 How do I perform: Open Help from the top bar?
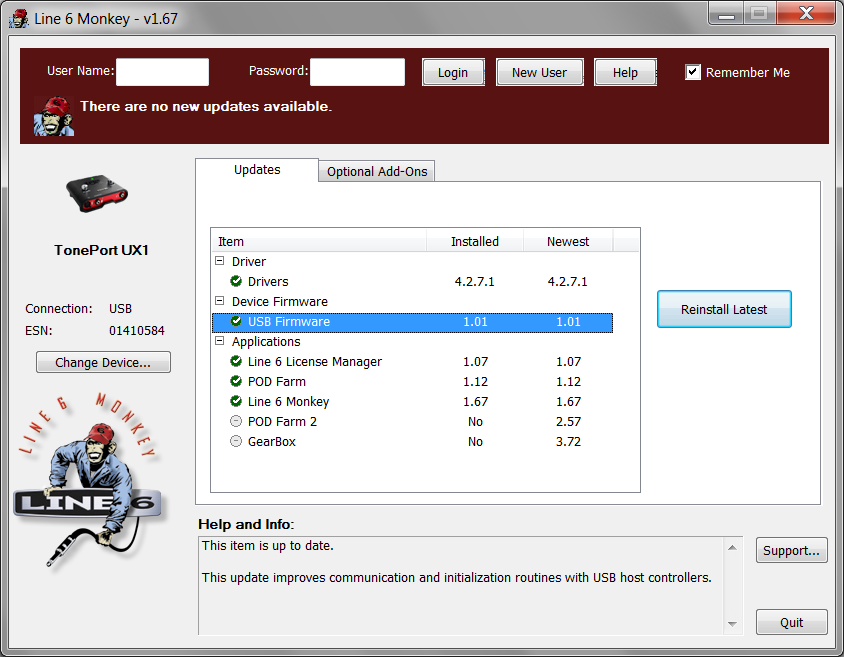(625, 72)
